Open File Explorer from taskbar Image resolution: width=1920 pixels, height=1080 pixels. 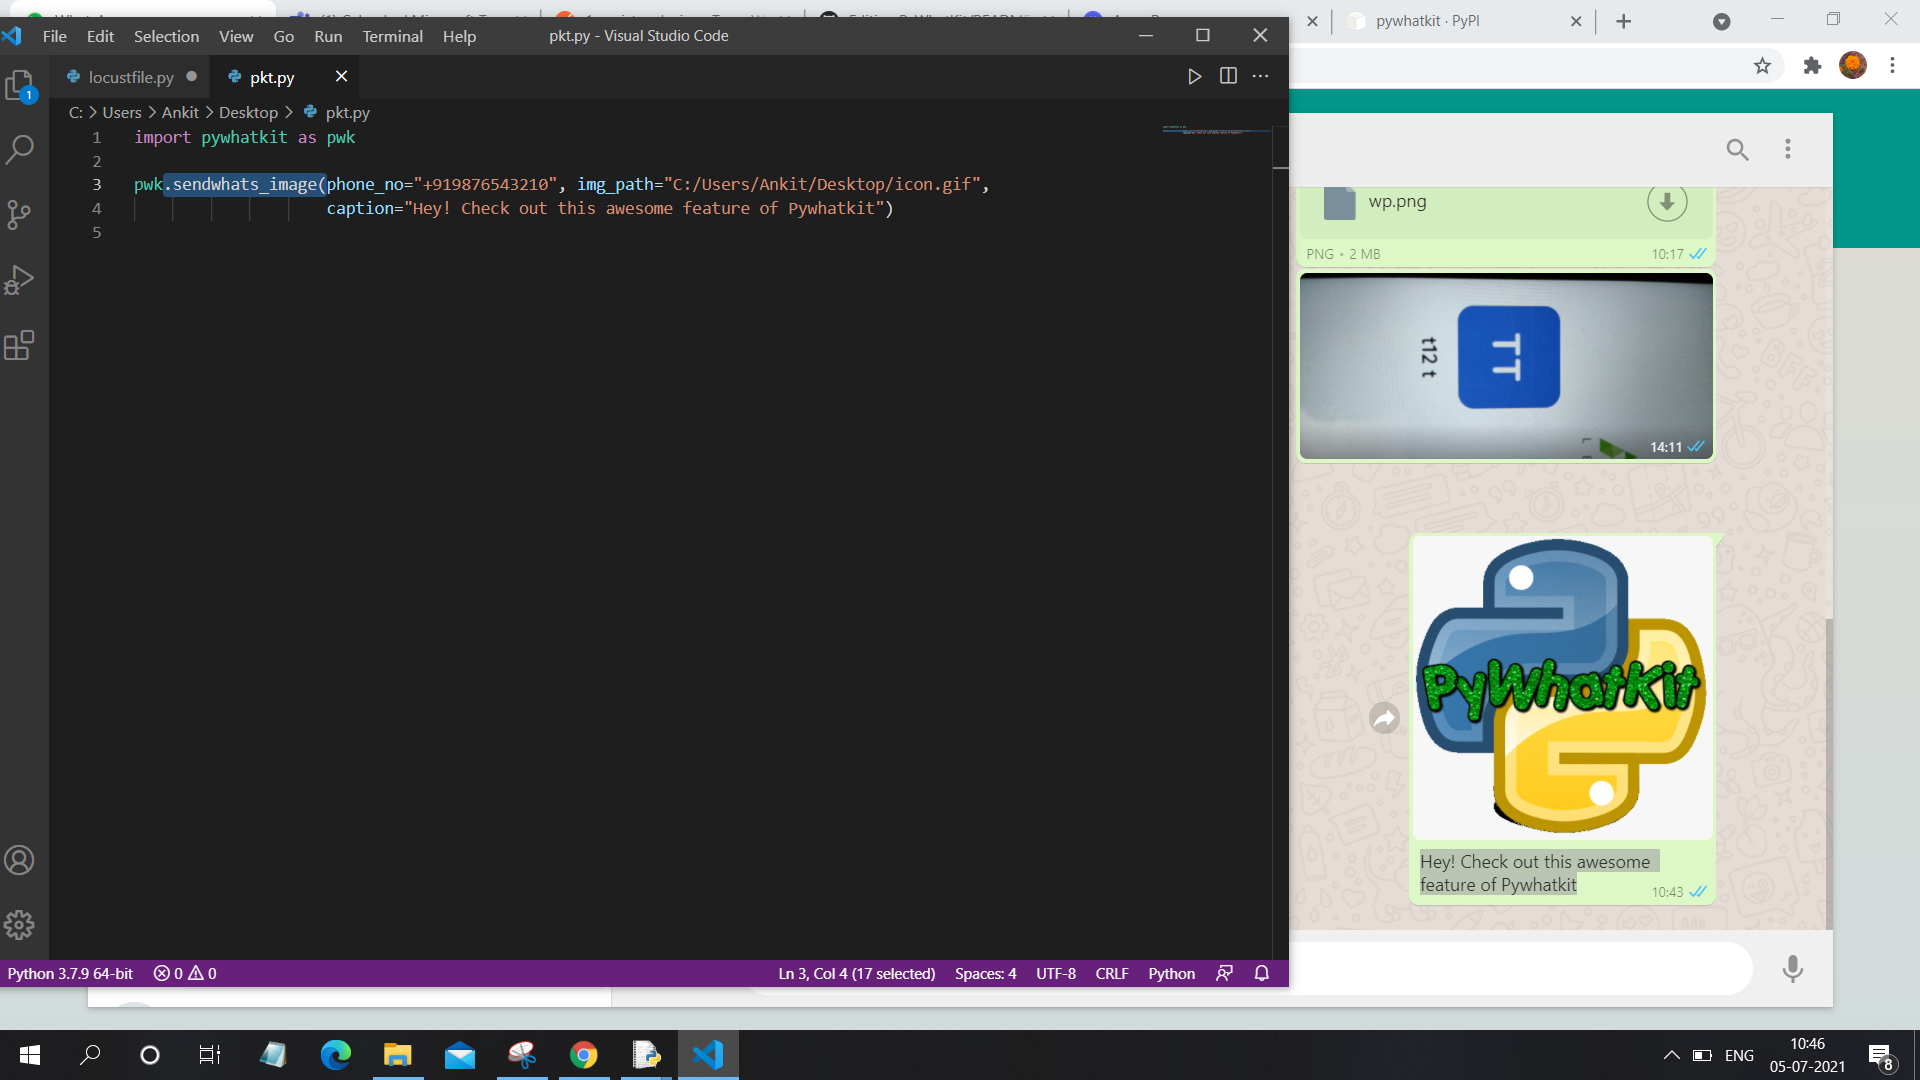[397, 1055]
